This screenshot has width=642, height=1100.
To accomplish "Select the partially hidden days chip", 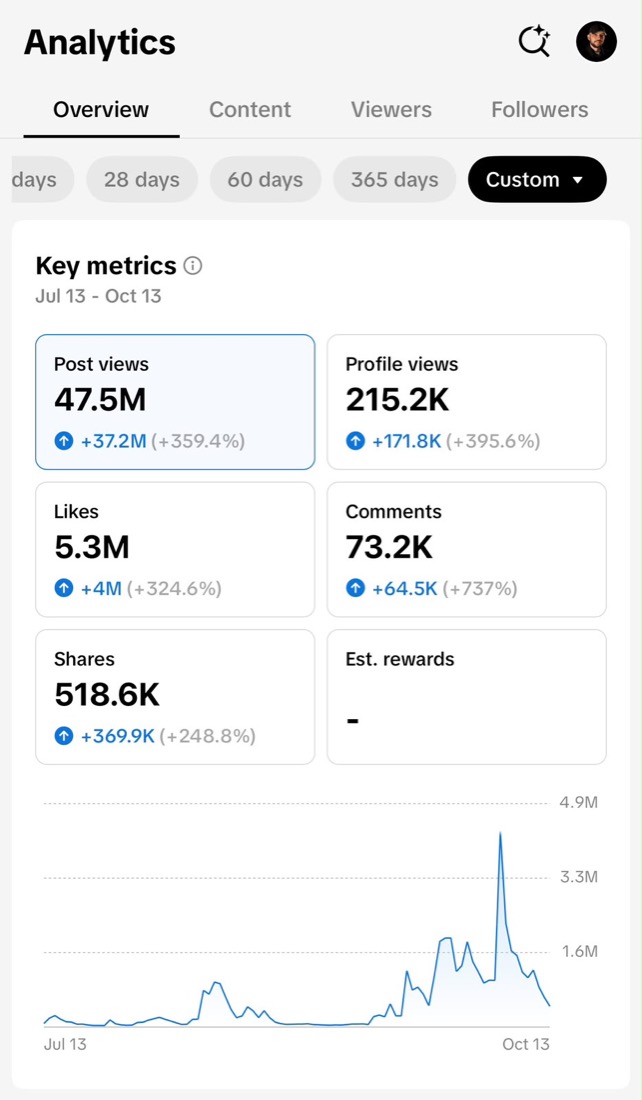I will point(42,180).
